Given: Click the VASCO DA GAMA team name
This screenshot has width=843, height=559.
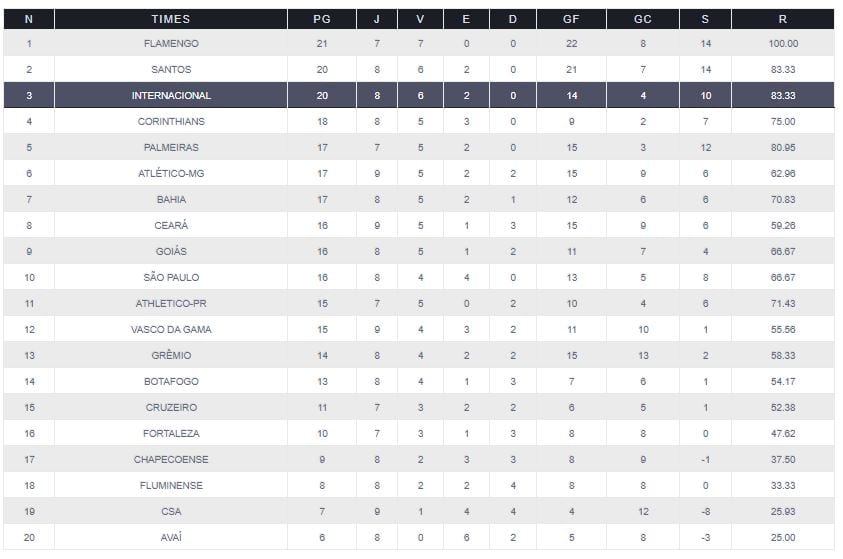Looking at the screenshot, I should (171, 329).
